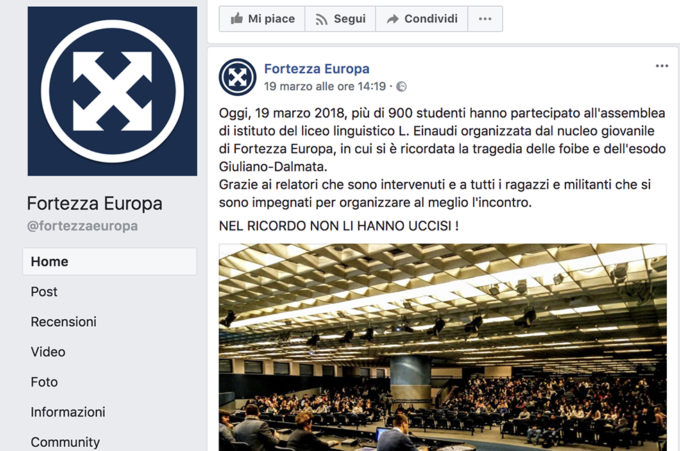Click the 19 marzo alle ore 14:19 timestamp
This screenshot has width=680, height=451.
point(325,86)
